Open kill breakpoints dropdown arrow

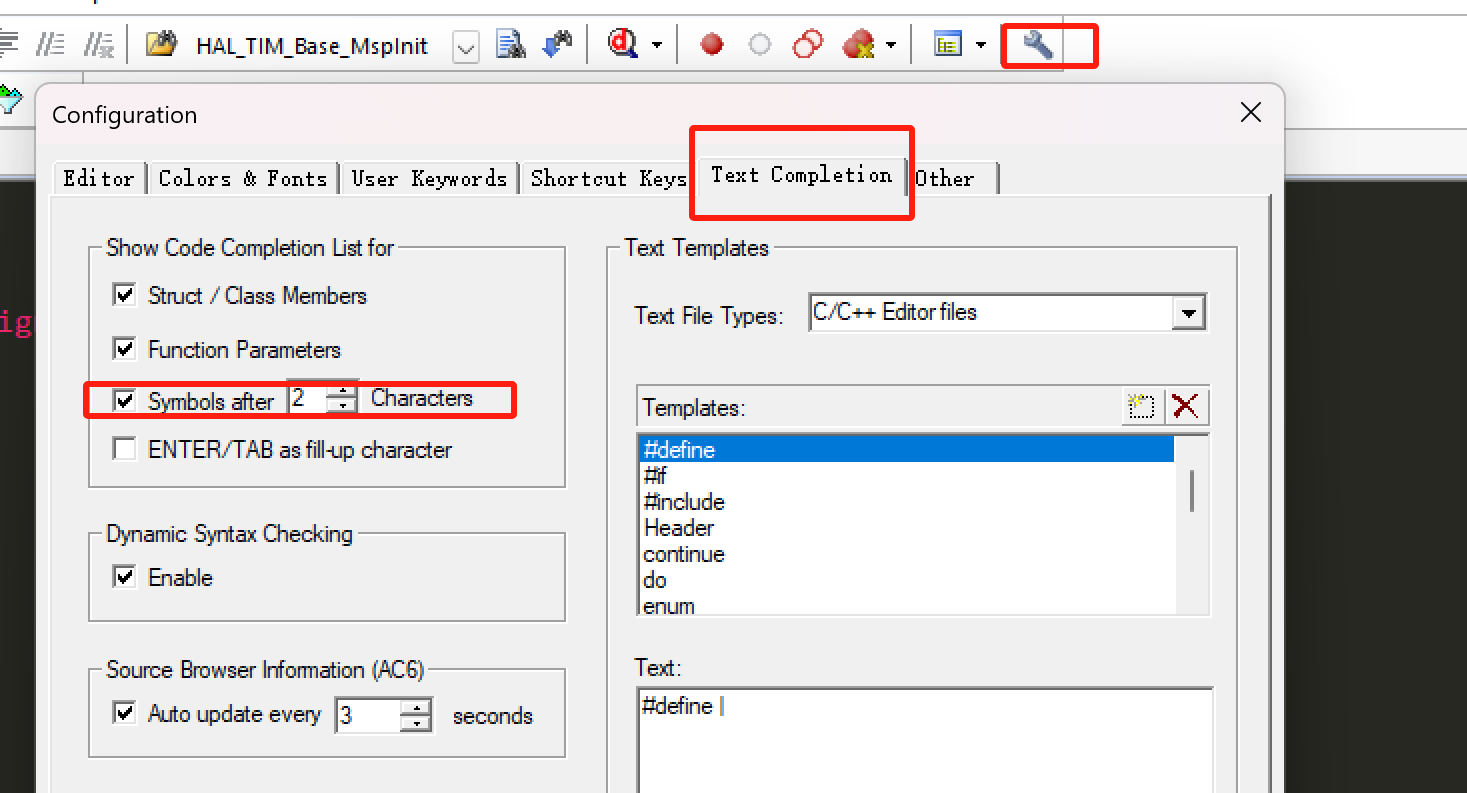pyautogui.click(x=890, y=45)
